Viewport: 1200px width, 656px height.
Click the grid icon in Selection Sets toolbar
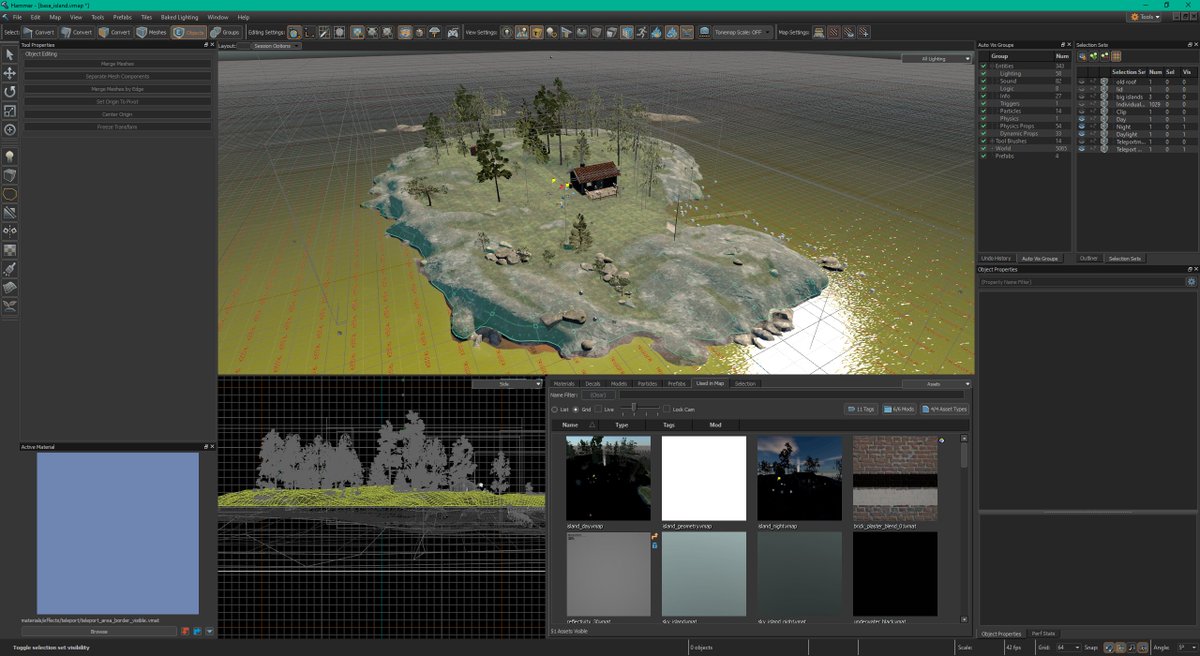pos(1116,56)
